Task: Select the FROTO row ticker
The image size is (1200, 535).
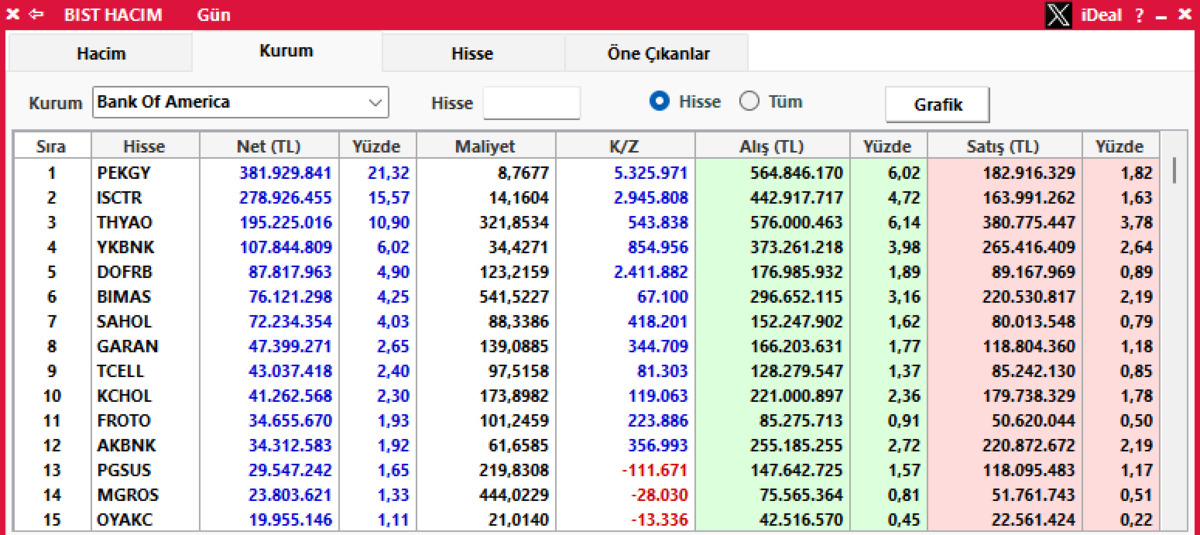Action: tap(124, 421)
